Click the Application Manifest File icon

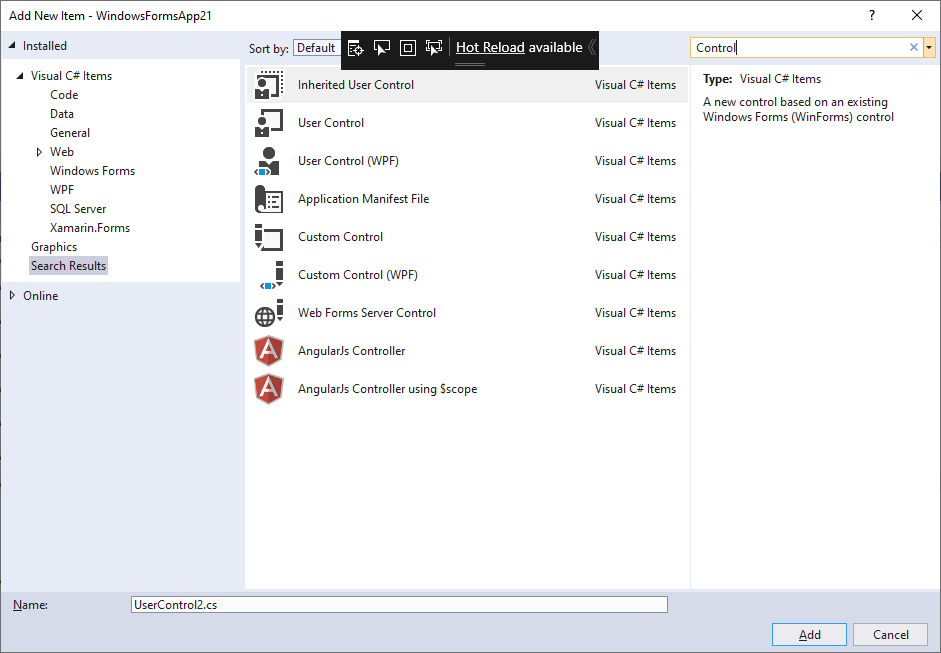click(269, 199)
